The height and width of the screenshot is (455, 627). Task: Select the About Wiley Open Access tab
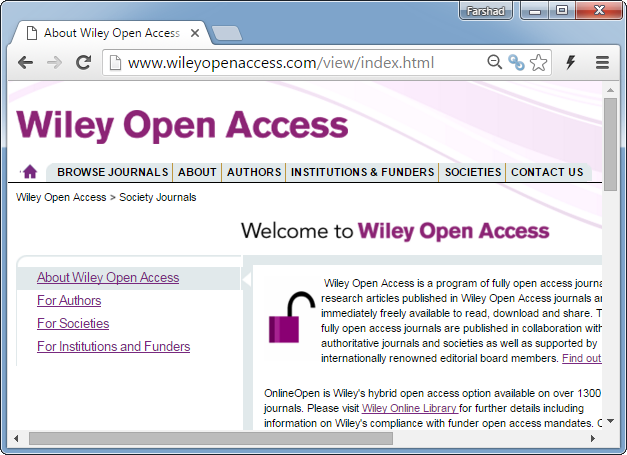point(112,33)
